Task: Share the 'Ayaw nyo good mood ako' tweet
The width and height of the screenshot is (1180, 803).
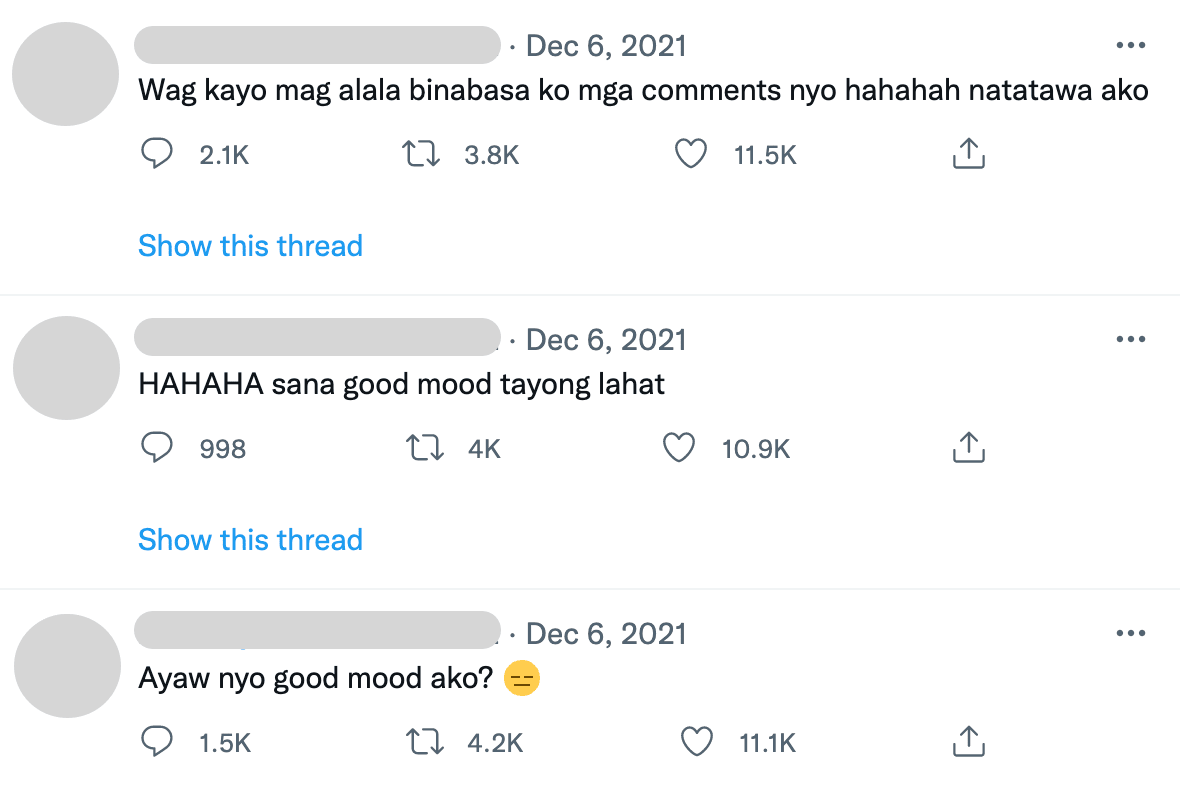Action: click(x=968, y=742)
